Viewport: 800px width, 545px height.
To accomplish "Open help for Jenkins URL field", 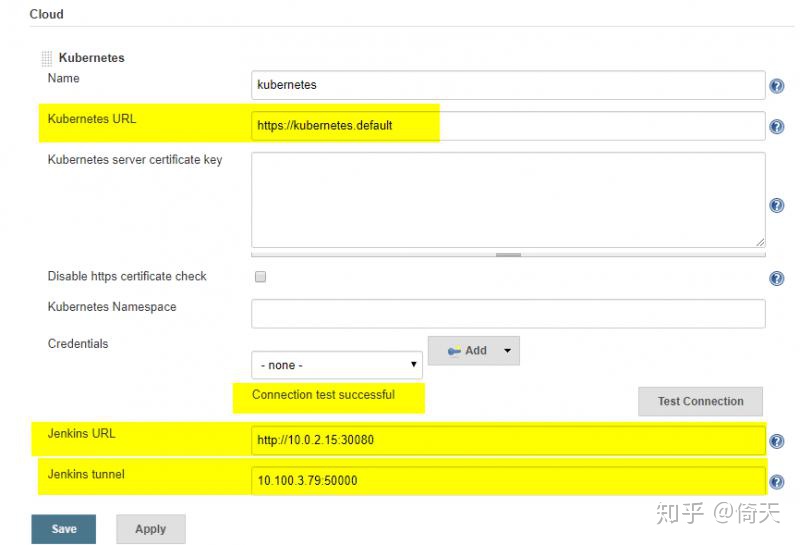I will pyautogui.click(x=777, y=441).
